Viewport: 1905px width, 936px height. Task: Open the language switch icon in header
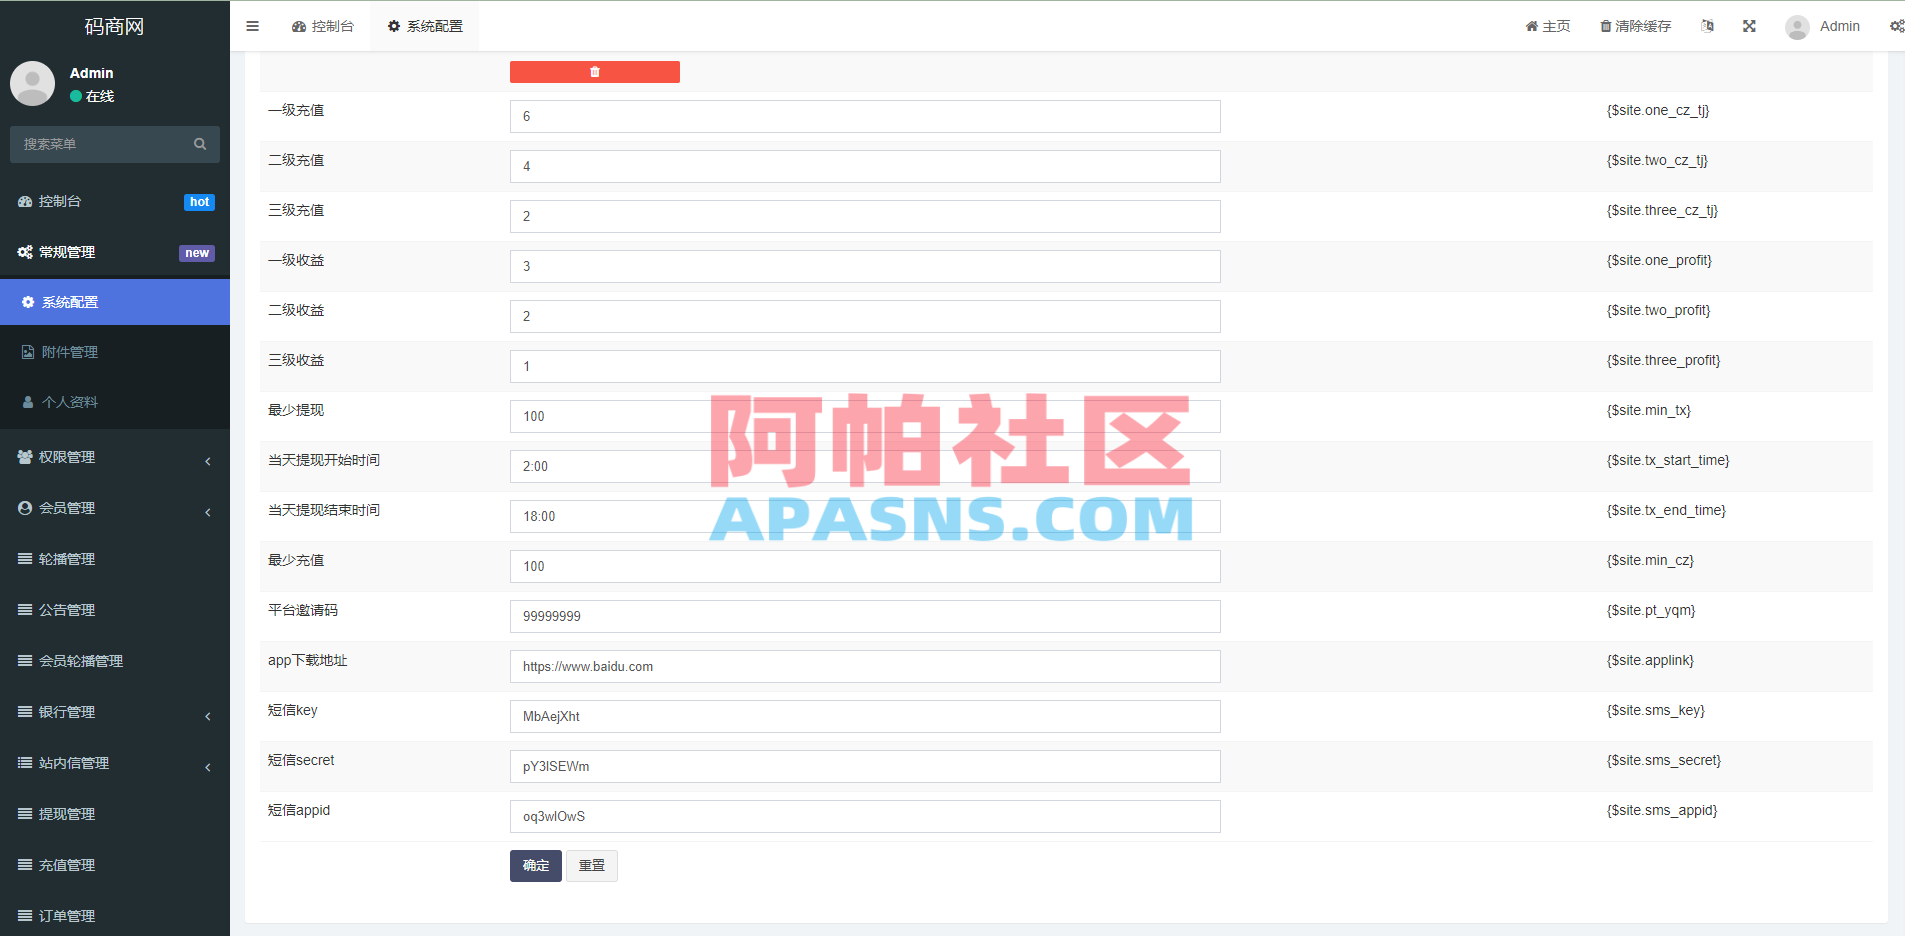1708,26
